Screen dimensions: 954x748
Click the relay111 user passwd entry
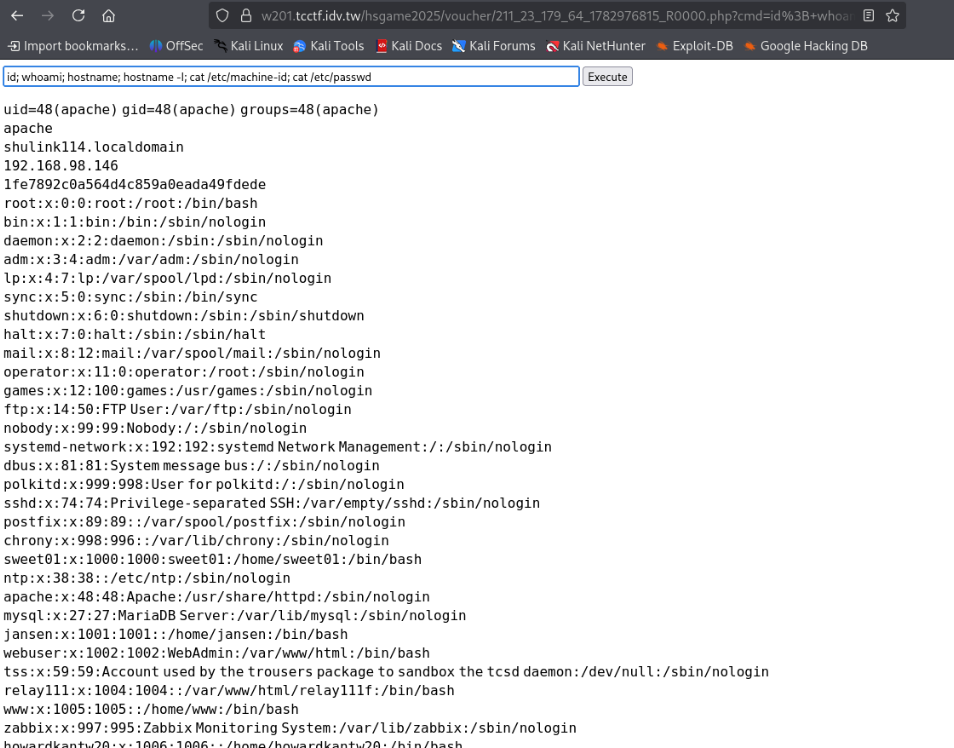(x=229, y=691)
